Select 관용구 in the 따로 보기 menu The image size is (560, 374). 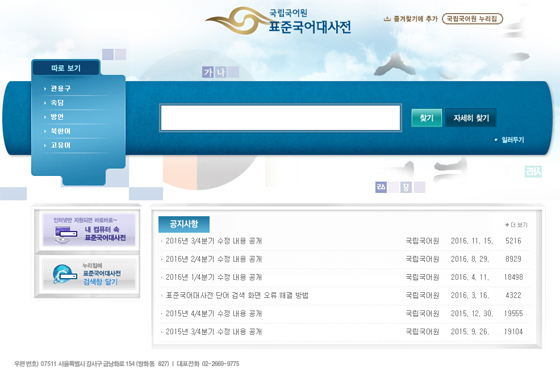pos(60,88)
